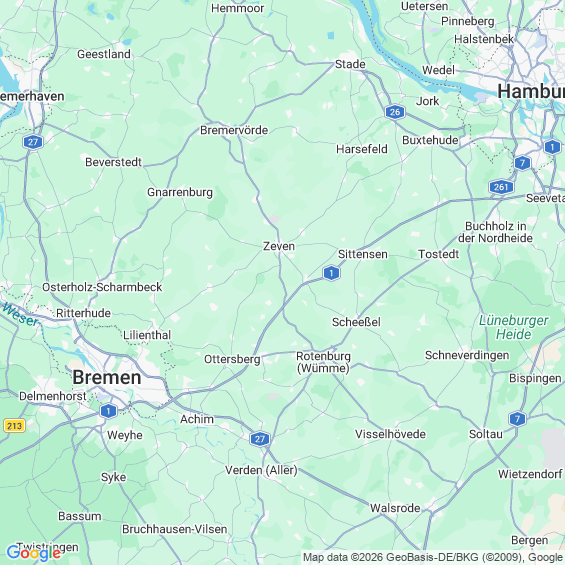The image size is (565, 565).
Task: Click the Weser river label
Action: (20, 315)
